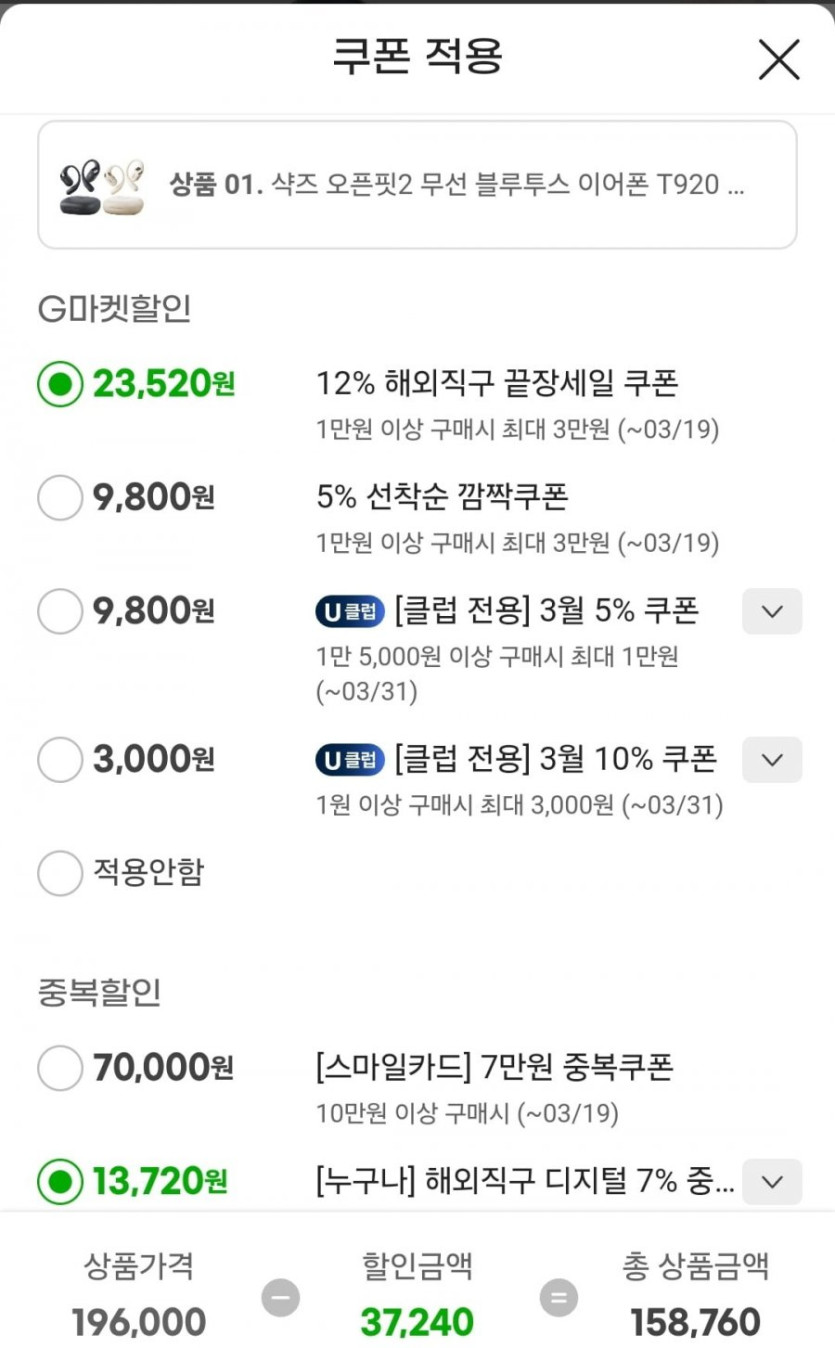
Task: Click the U클럽 badge on 10% coupon
Action: point(350,760)
